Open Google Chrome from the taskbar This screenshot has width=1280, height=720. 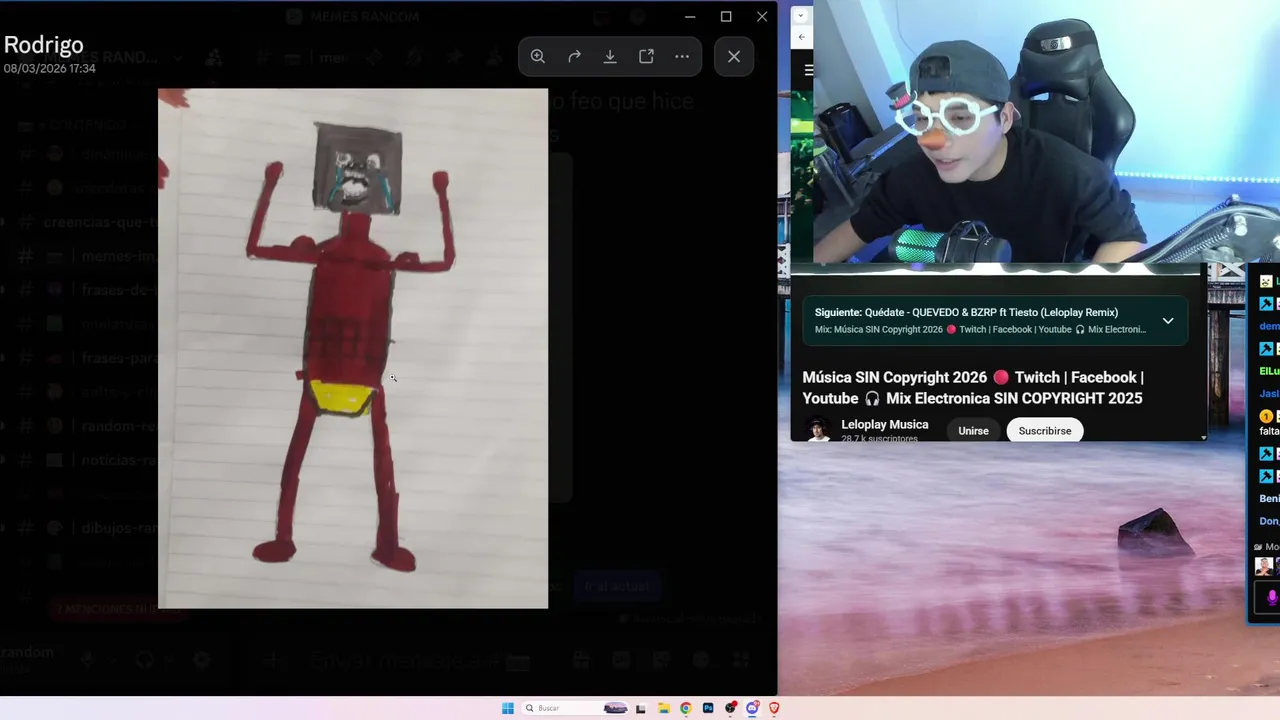tap(685, 708)
